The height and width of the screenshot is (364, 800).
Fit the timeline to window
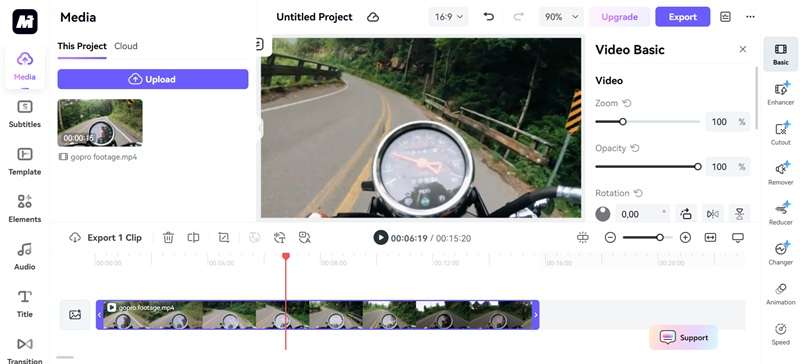710,237
